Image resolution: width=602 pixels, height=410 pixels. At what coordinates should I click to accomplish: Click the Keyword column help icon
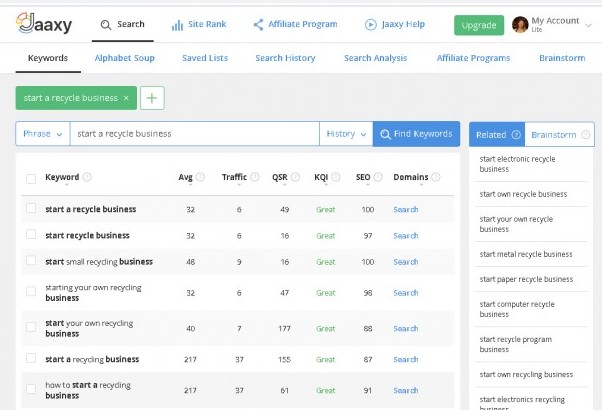click(x=87, y=177)
